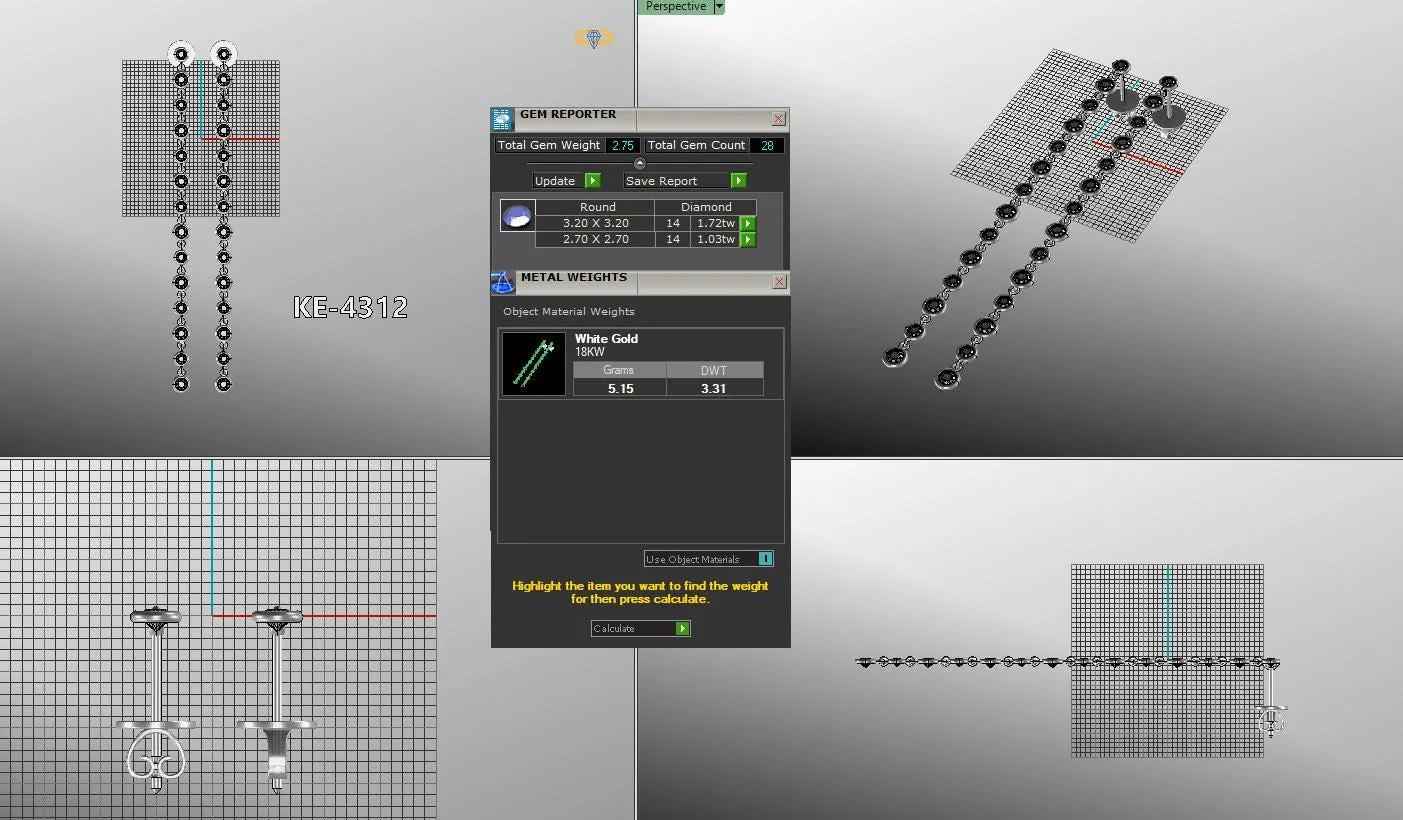Click the Gem Reporter panel icon
The width and height of the screenshot is (1403, 820).
point(502,119)
